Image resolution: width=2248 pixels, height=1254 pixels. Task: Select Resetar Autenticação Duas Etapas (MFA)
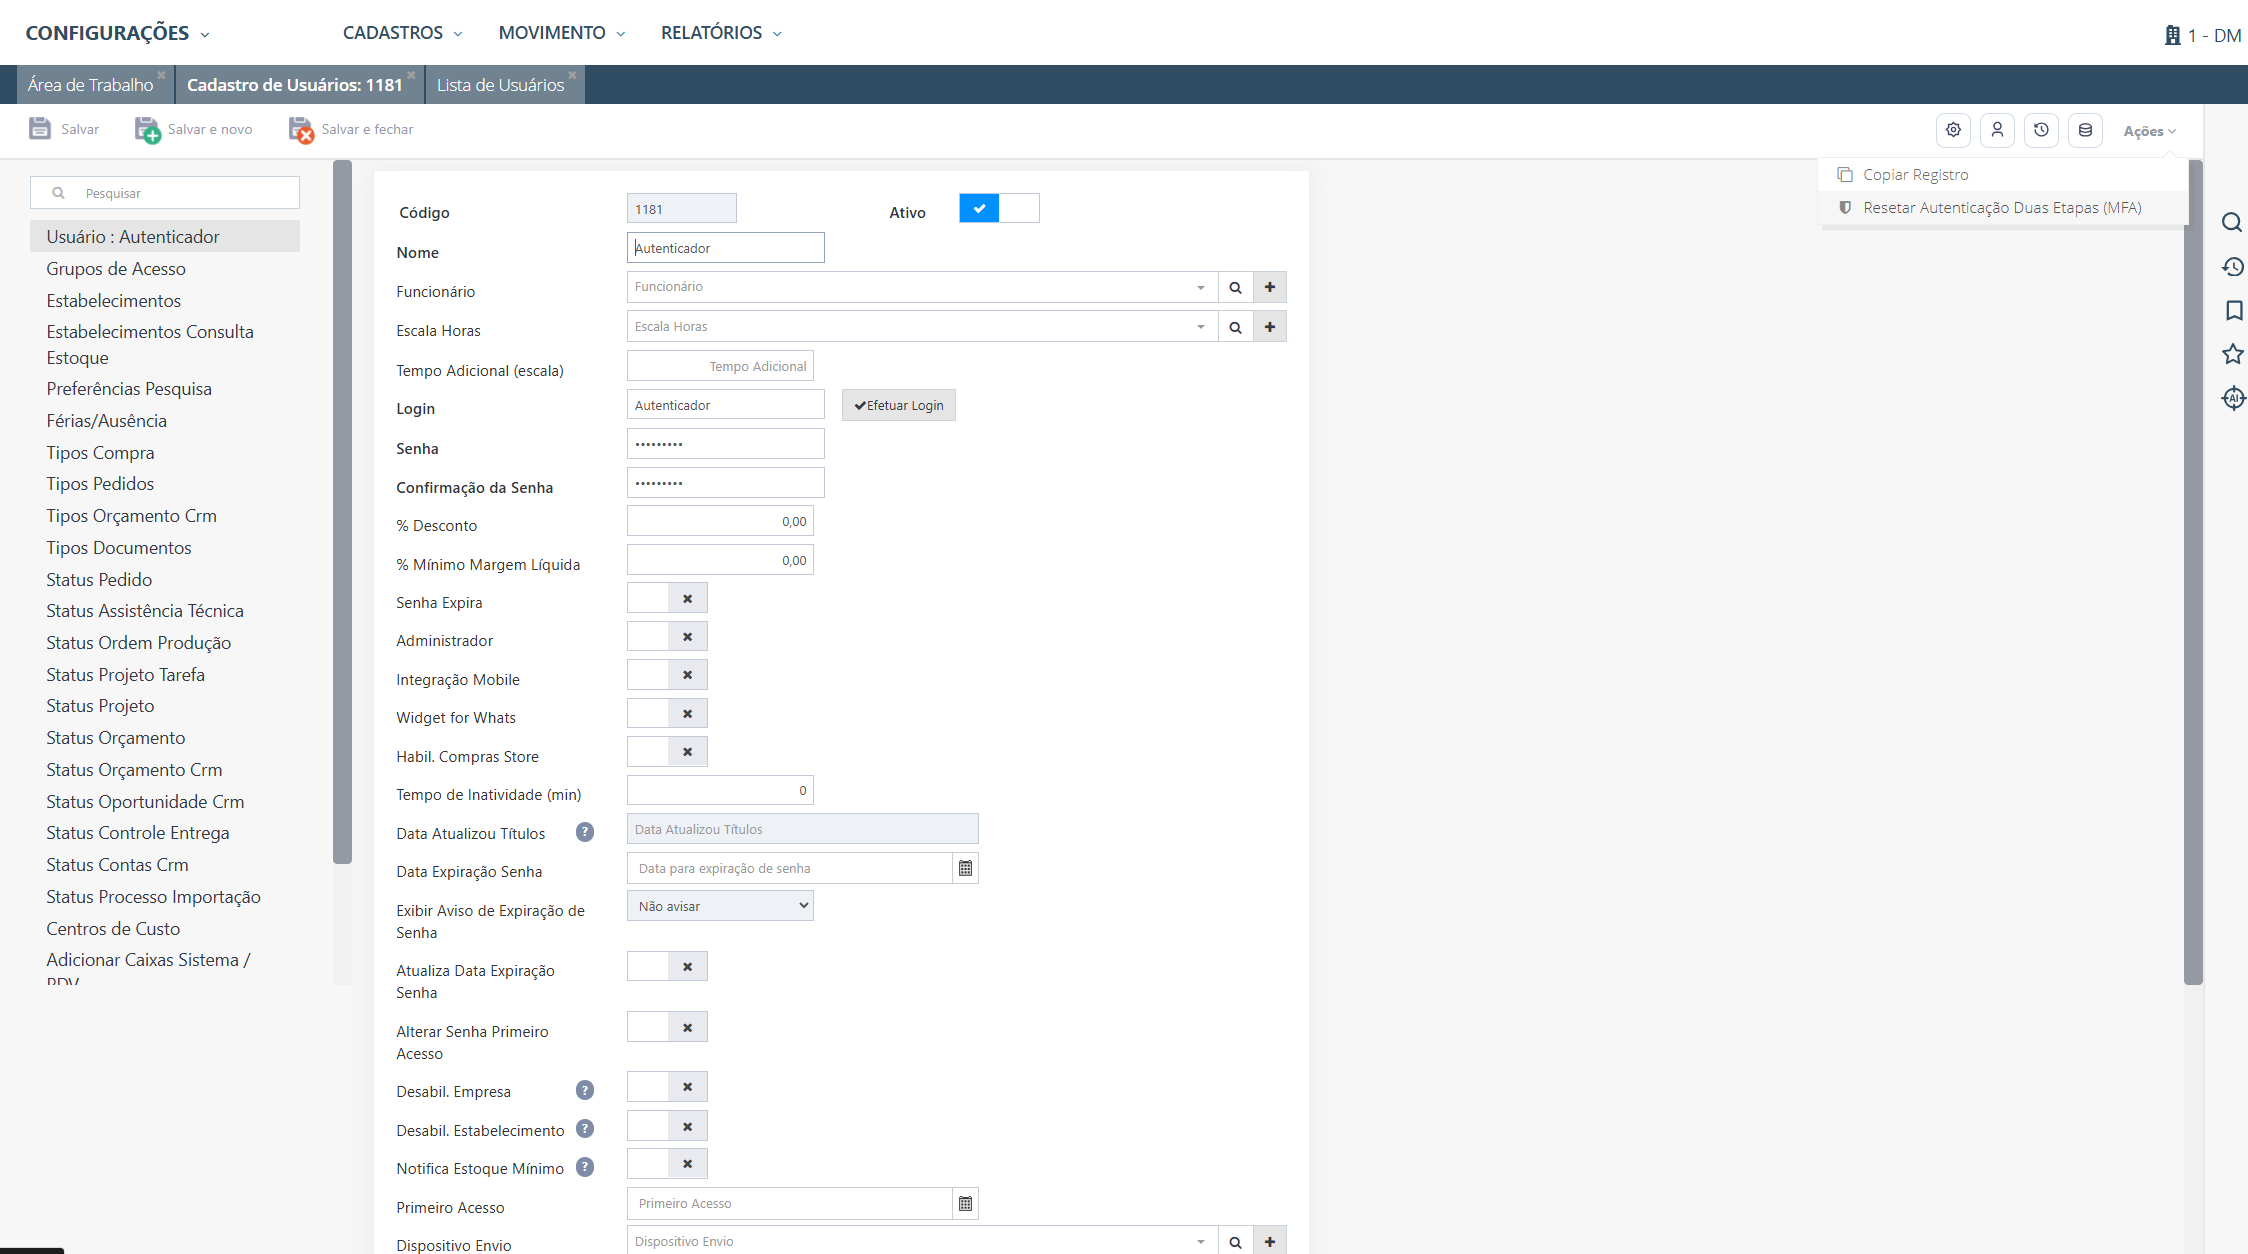(2002, 208)
